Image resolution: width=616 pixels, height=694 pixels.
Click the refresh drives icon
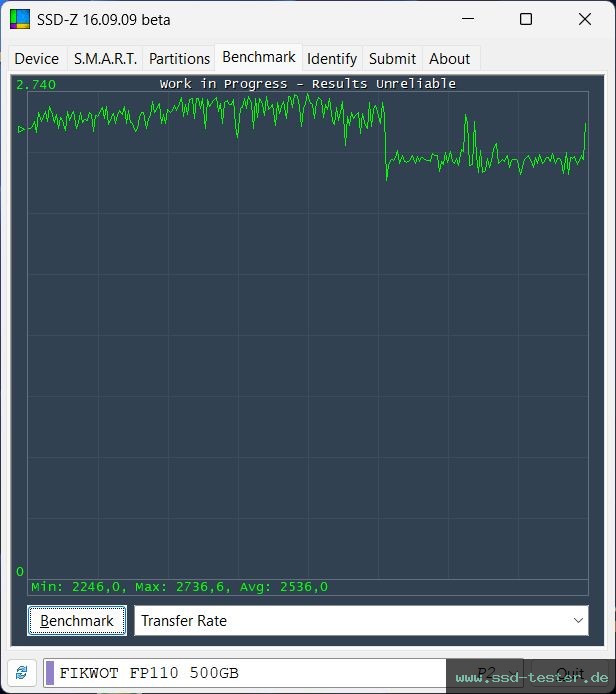[21, 673]
